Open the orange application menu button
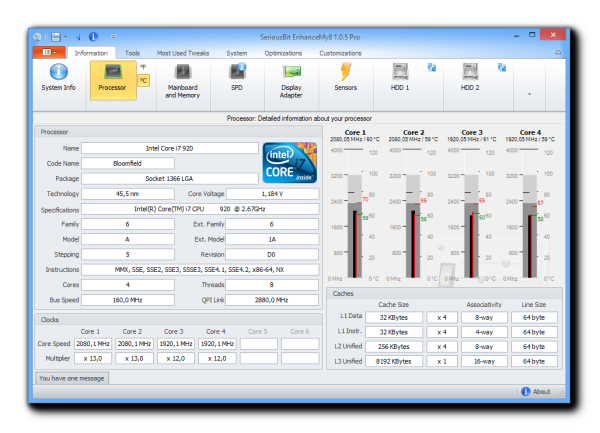Viewport: 600px width, 433px height. (49, 52)
